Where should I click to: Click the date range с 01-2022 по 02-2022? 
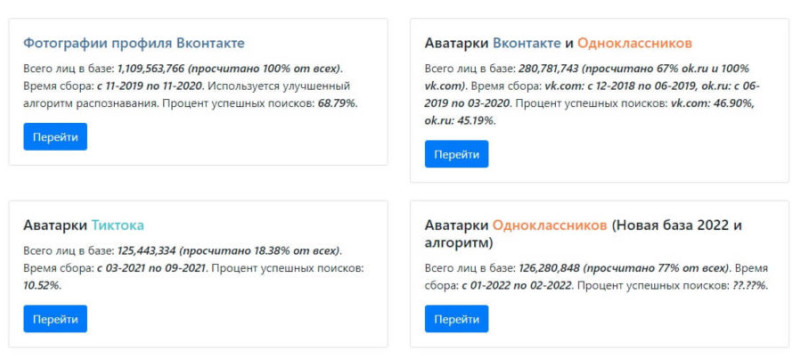pyautogui.click(x=516, y=286)
